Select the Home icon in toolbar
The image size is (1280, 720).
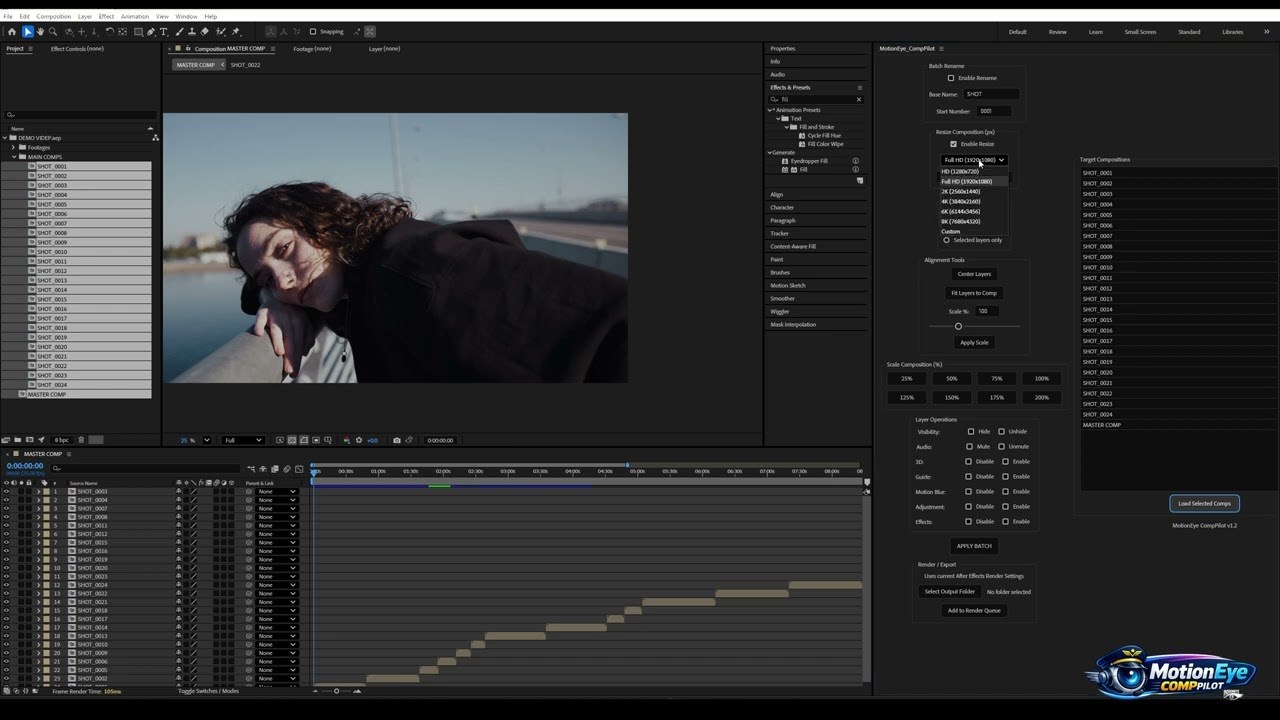point(12,32)
